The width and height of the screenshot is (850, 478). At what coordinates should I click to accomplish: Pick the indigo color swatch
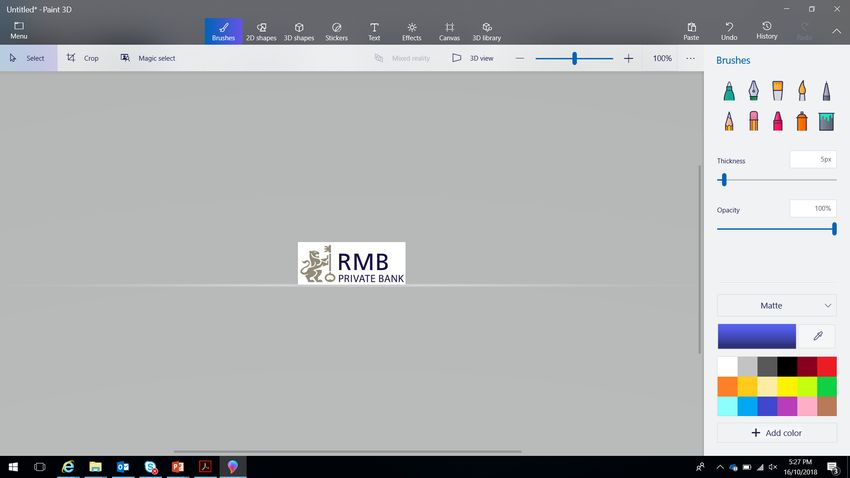click(x=767, y=406)
